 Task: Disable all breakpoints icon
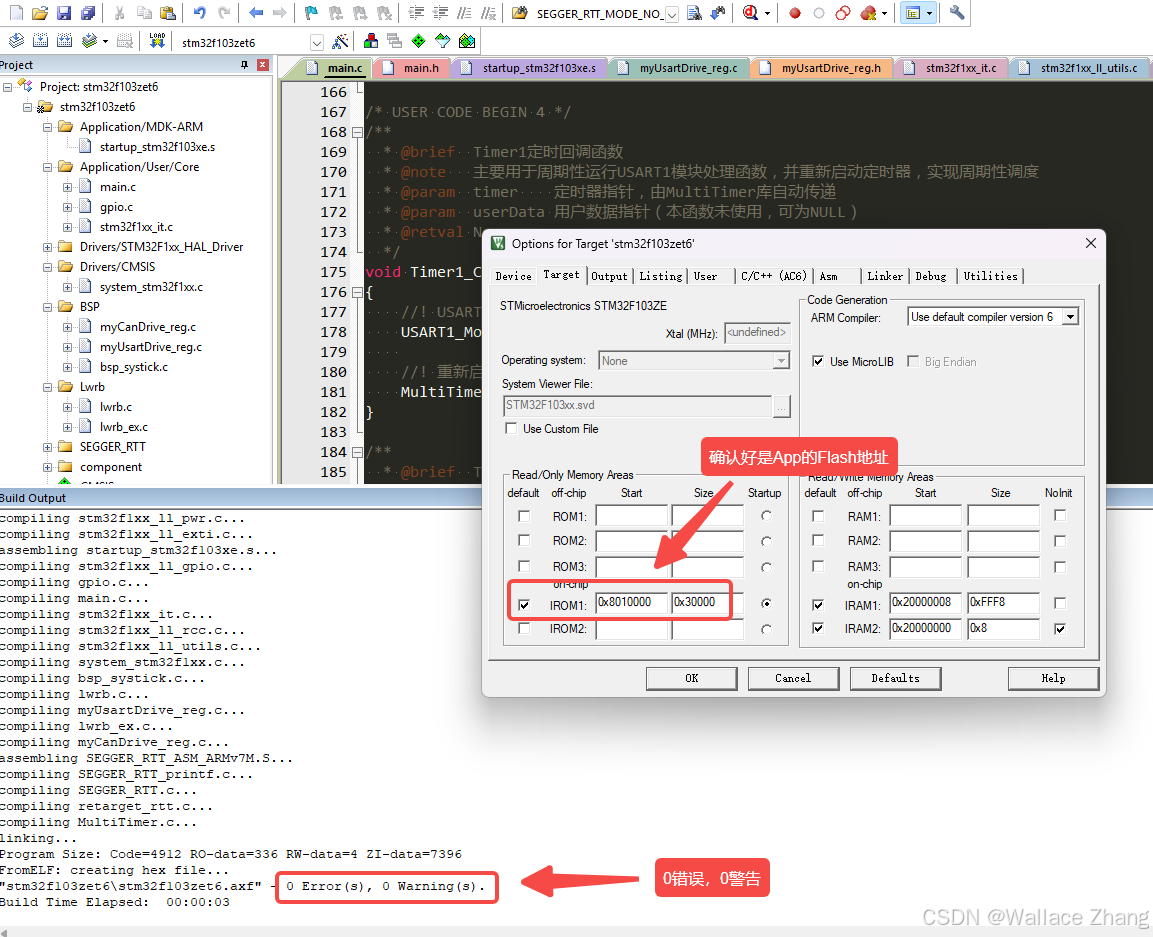tap(843, 13)
